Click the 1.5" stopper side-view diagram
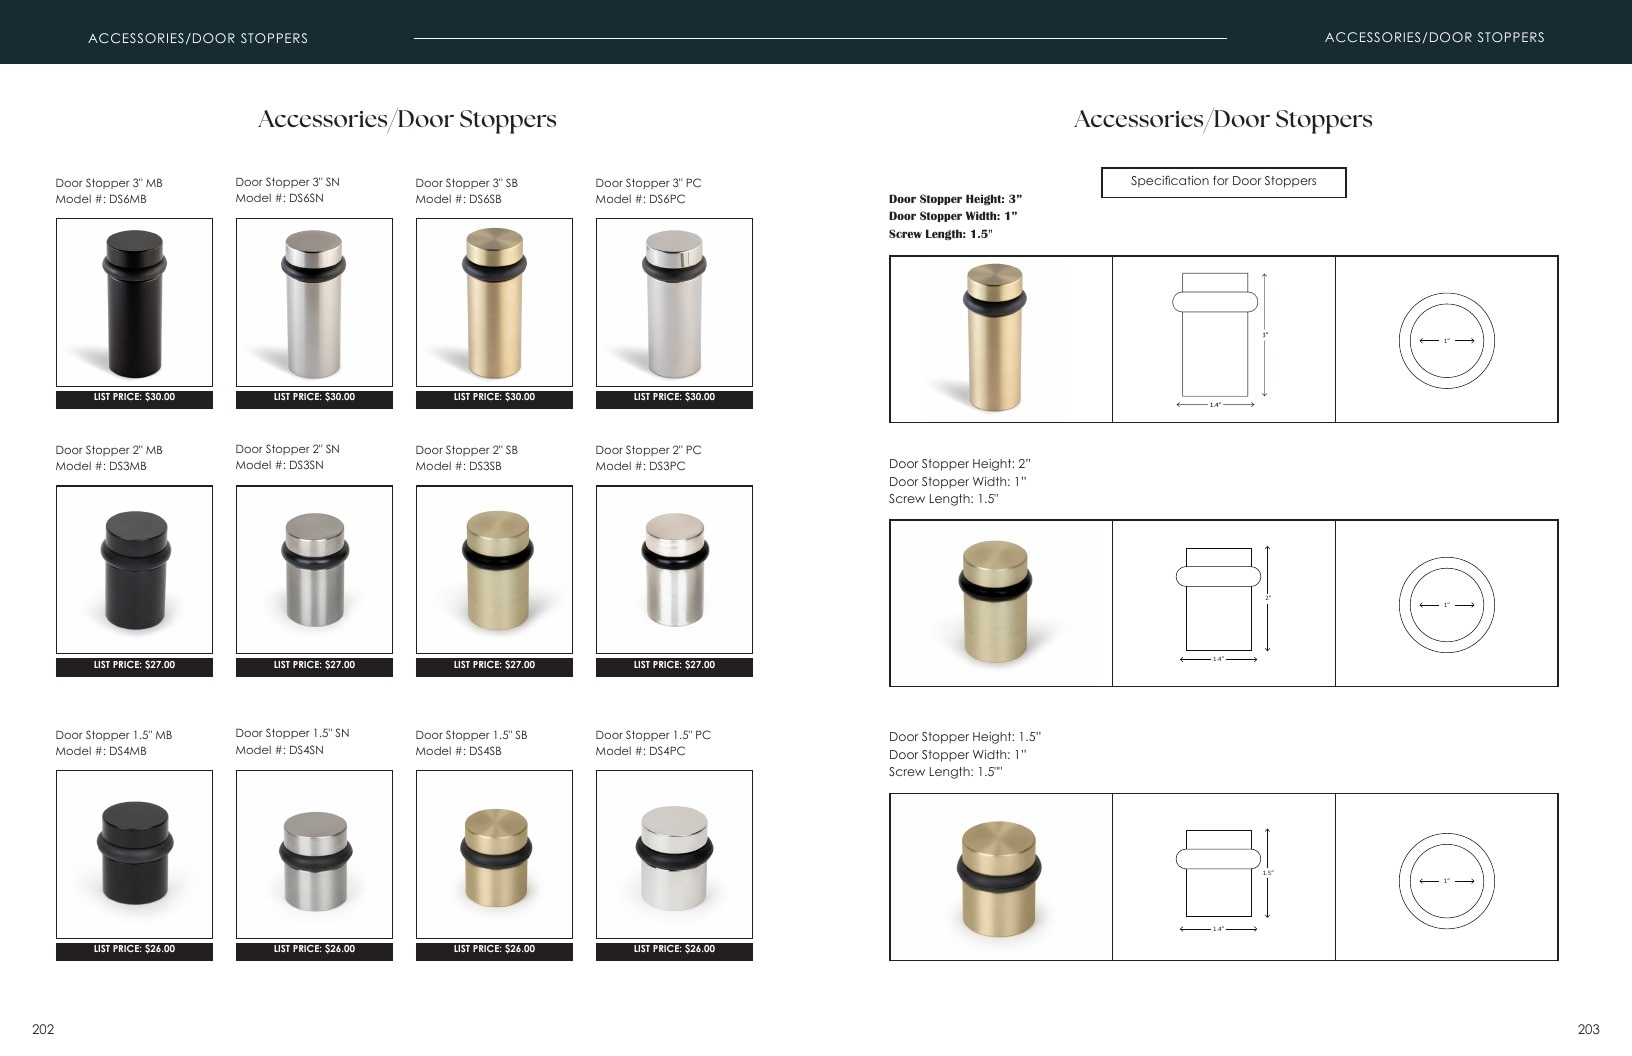Image resolution: width=1632 pixels, height=1056 pixels. [x=1223, y=877]
